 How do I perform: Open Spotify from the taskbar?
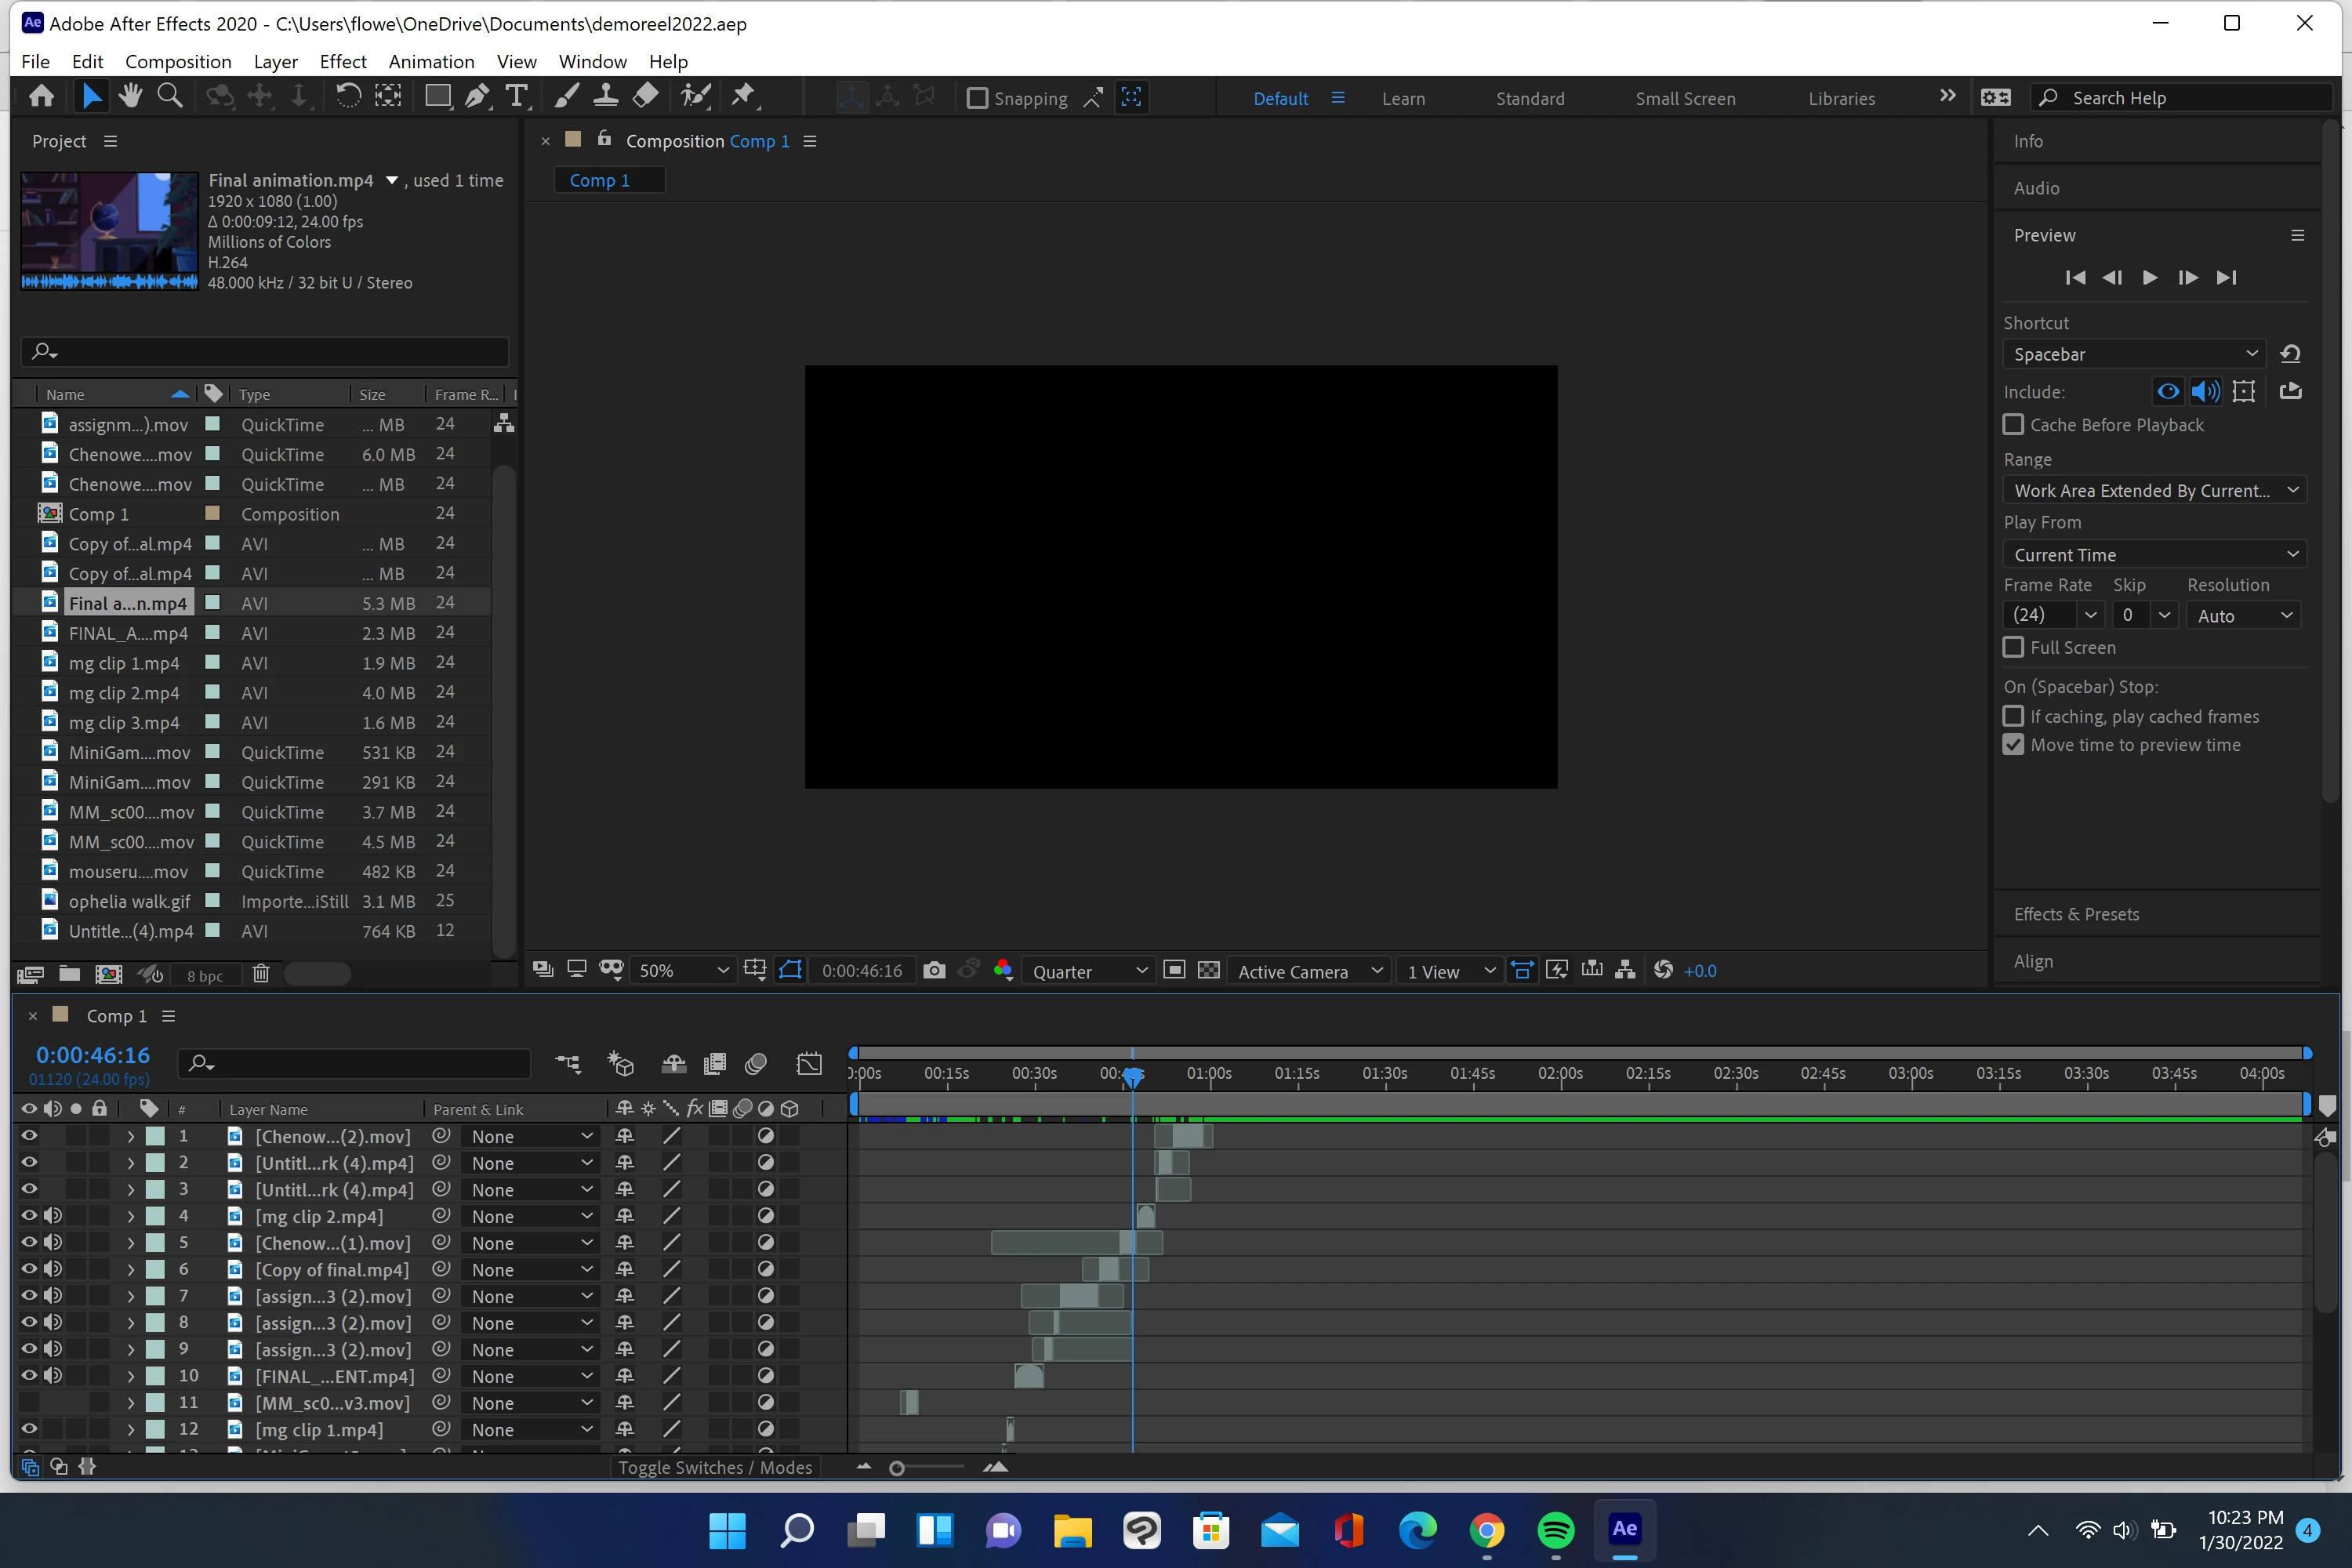[x=1555, y=1529]
